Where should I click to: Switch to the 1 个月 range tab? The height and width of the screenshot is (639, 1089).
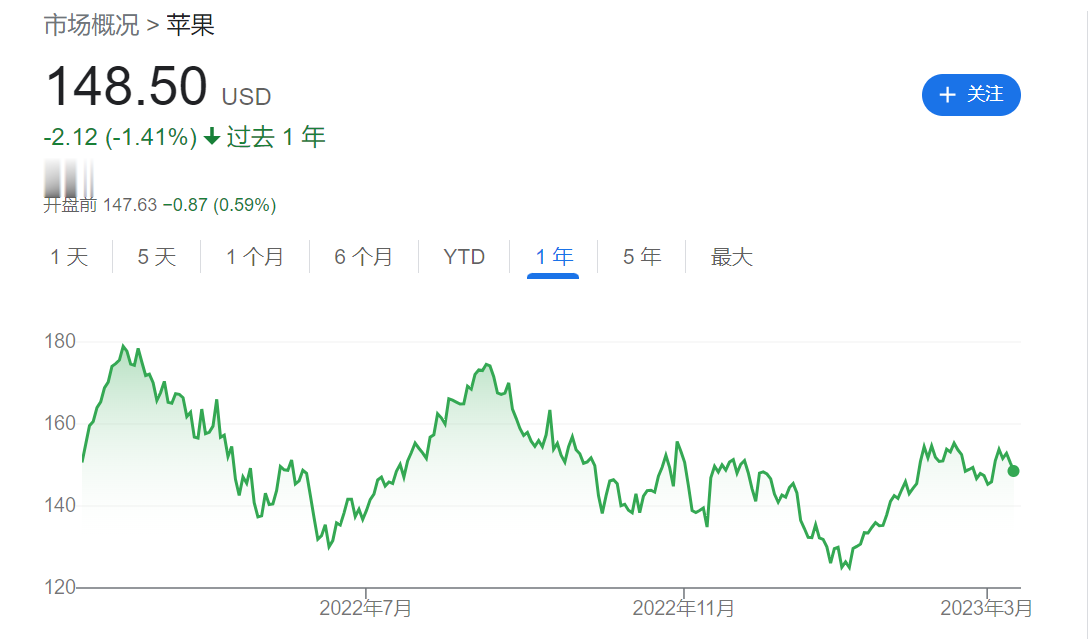[x=255, y=257]
